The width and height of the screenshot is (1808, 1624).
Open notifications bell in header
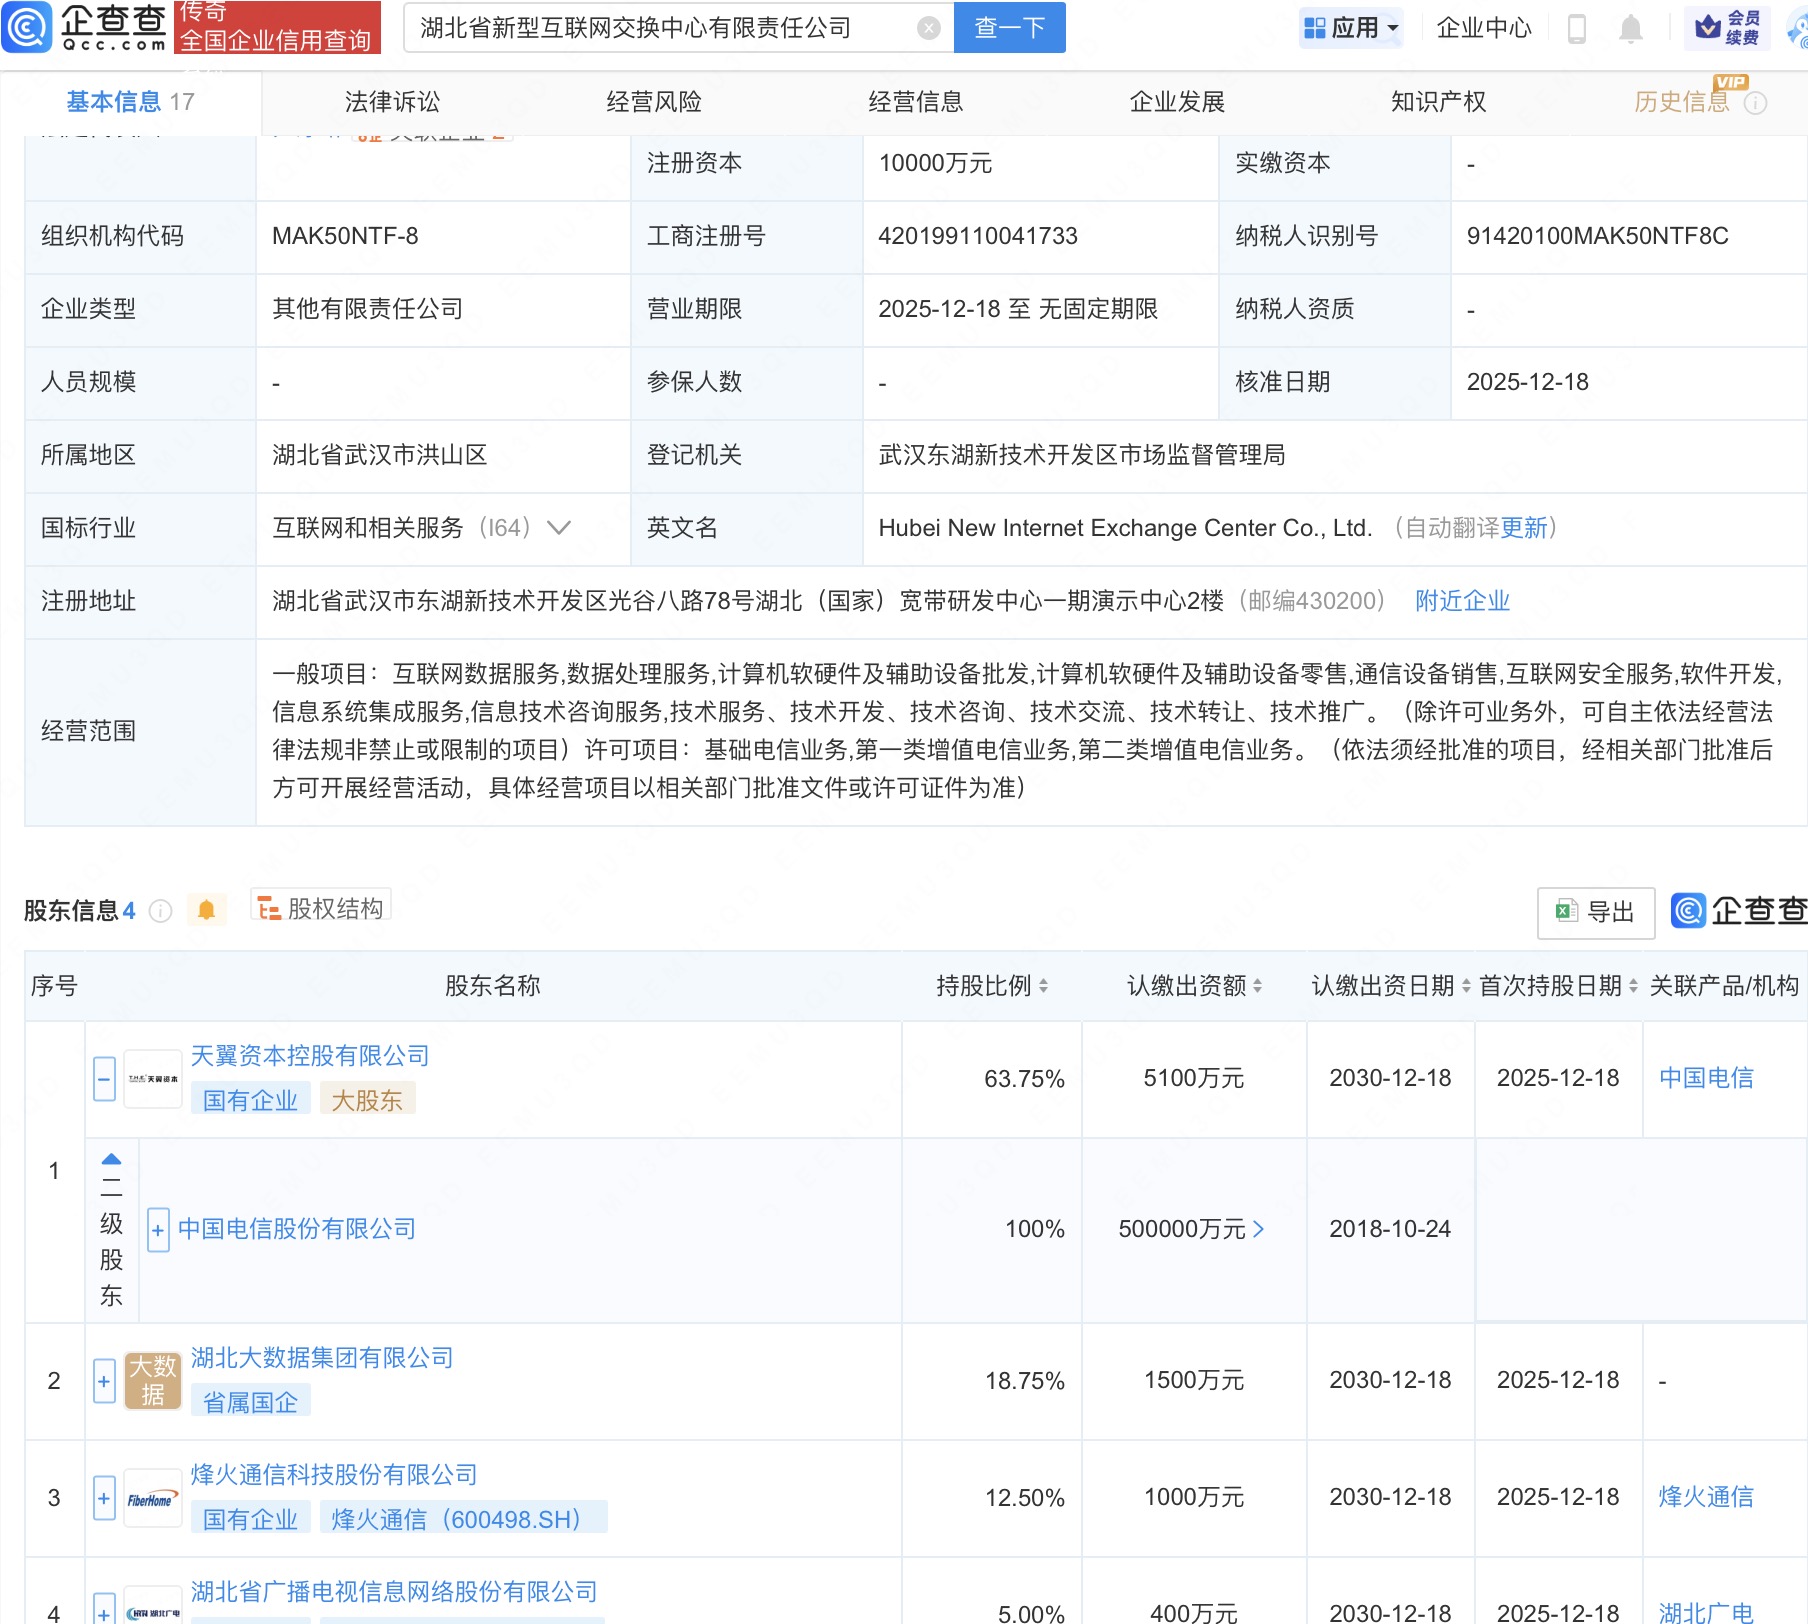point(1630,28)
